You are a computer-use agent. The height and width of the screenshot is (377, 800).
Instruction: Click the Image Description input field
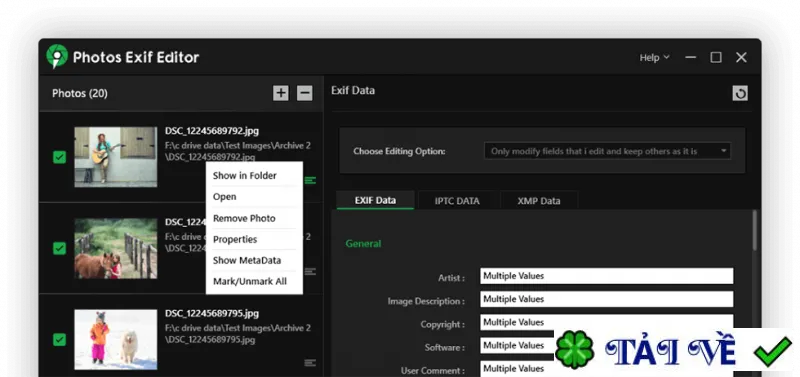click(607, 299)
